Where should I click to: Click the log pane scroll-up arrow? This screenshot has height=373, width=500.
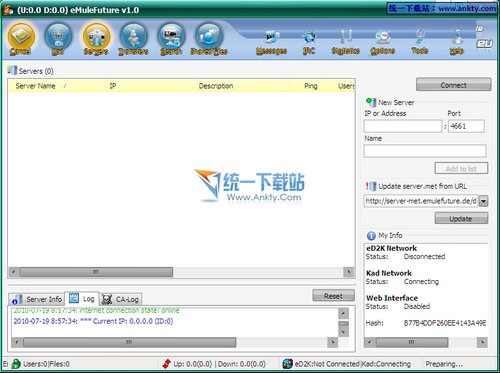pyautogui.click(x=343, y=313)
